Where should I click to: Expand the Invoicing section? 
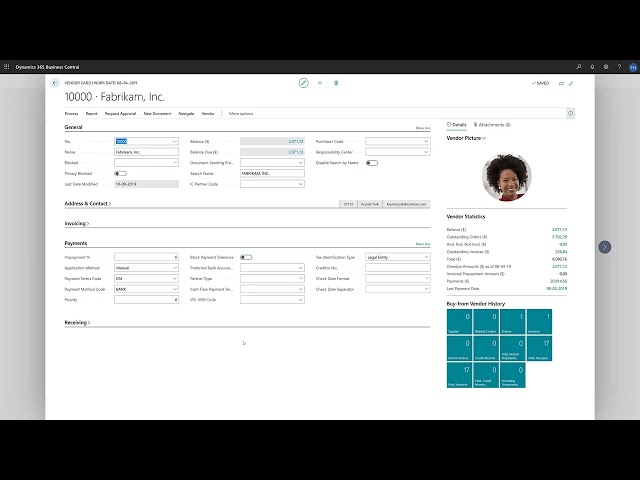click(x=77, y=223)
